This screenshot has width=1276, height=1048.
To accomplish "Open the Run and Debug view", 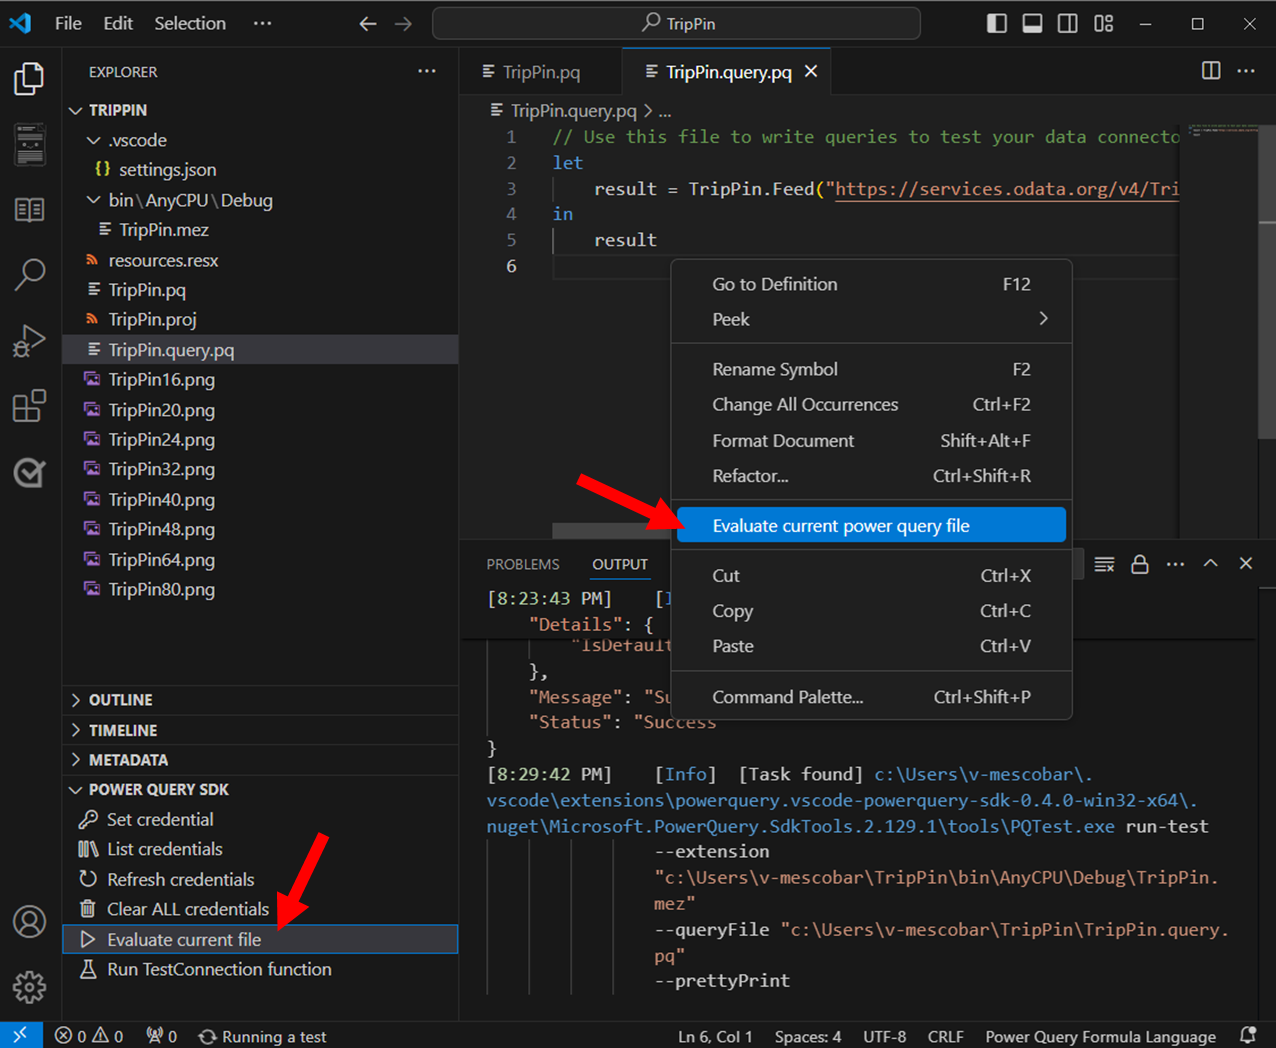I will click(29, 341).
